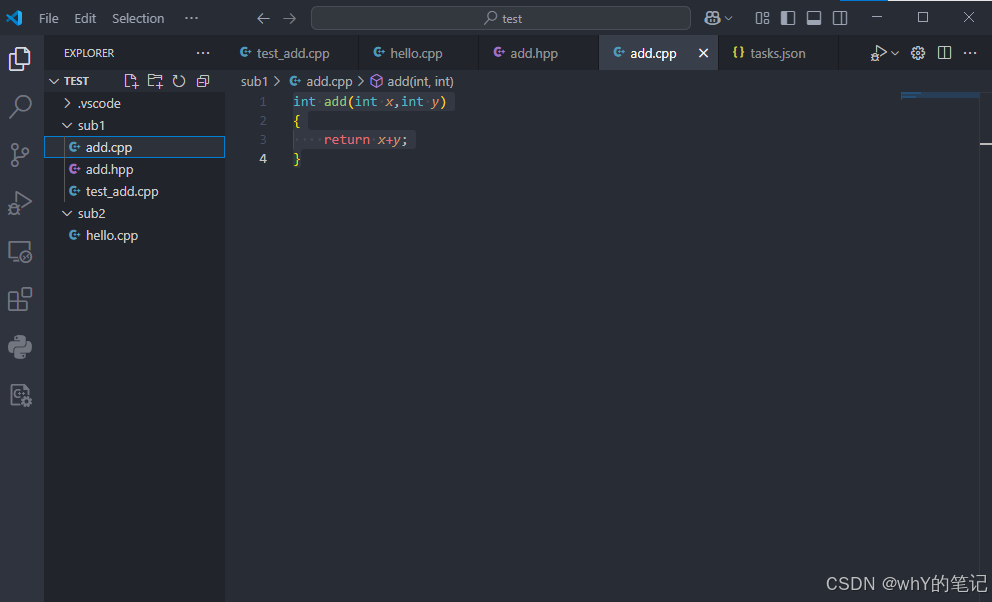Click line number 4 in gutter
Screen dimensions: 992x602
[263, 159]
